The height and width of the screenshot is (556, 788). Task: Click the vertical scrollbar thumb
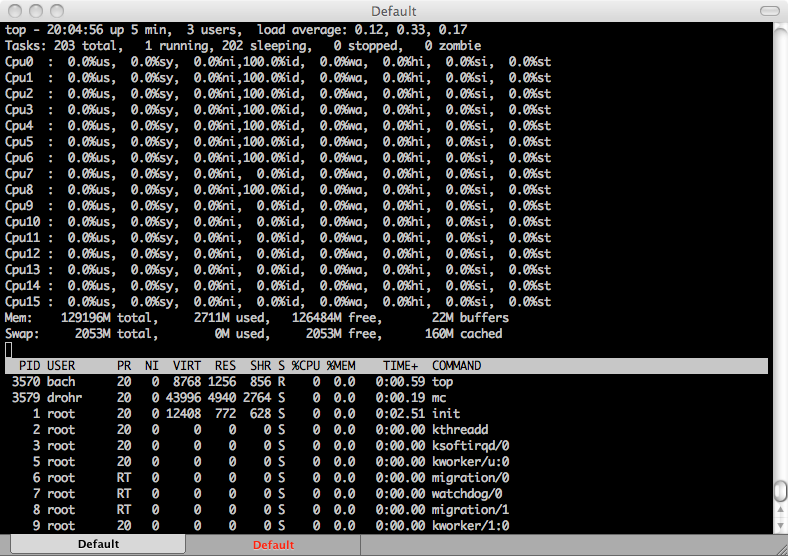point(780,493)
